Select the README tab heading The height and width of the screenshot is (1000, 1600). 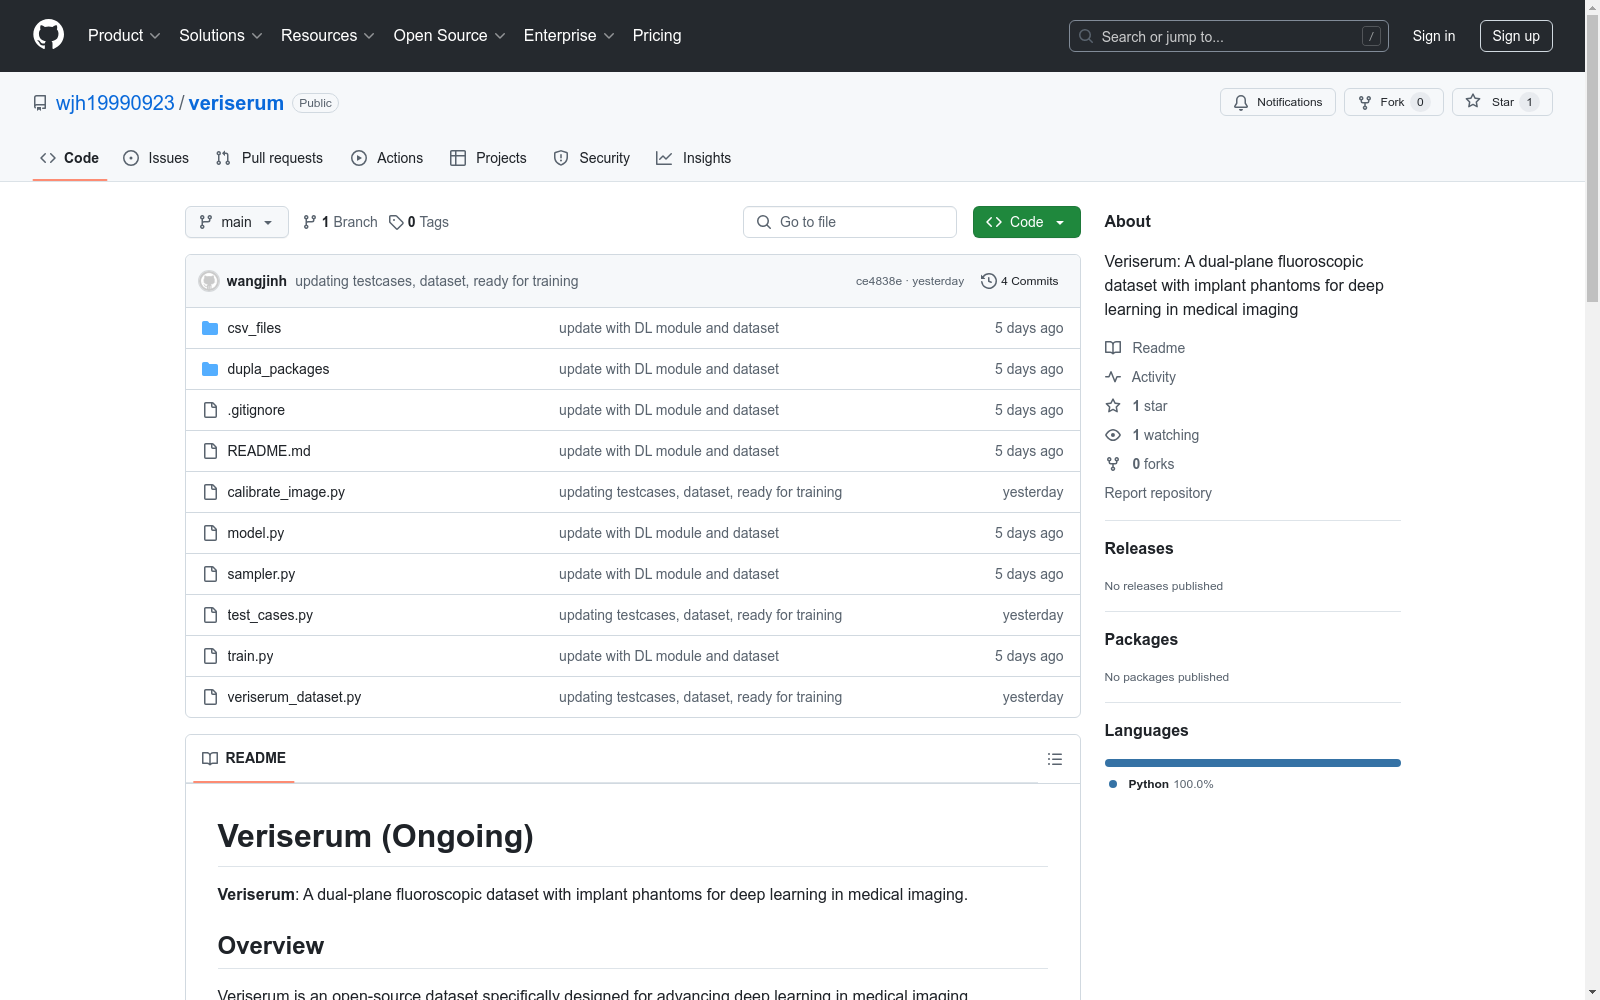coord(244,758)
